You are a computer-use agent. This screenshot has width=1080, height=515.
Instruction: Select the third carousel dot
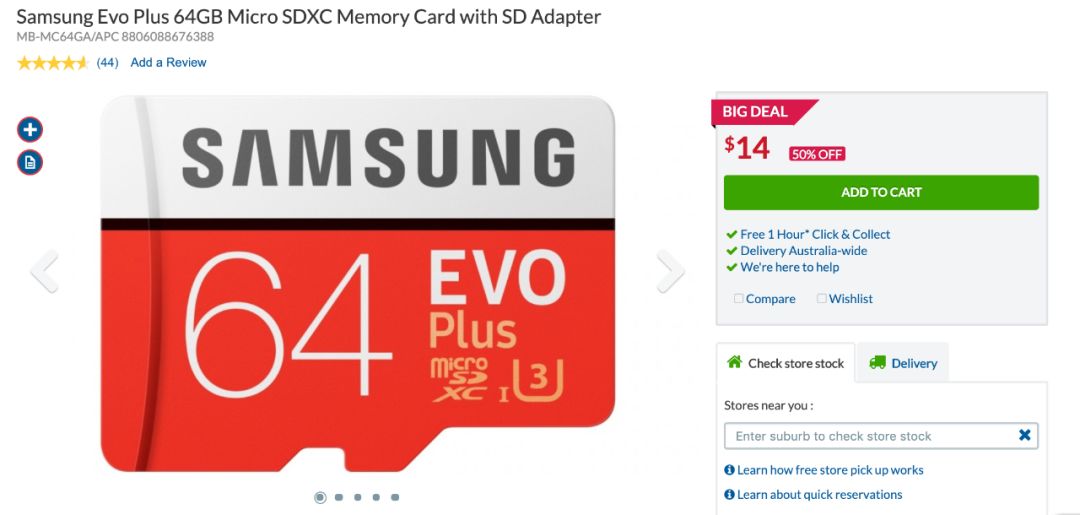[x=357, y=497]
